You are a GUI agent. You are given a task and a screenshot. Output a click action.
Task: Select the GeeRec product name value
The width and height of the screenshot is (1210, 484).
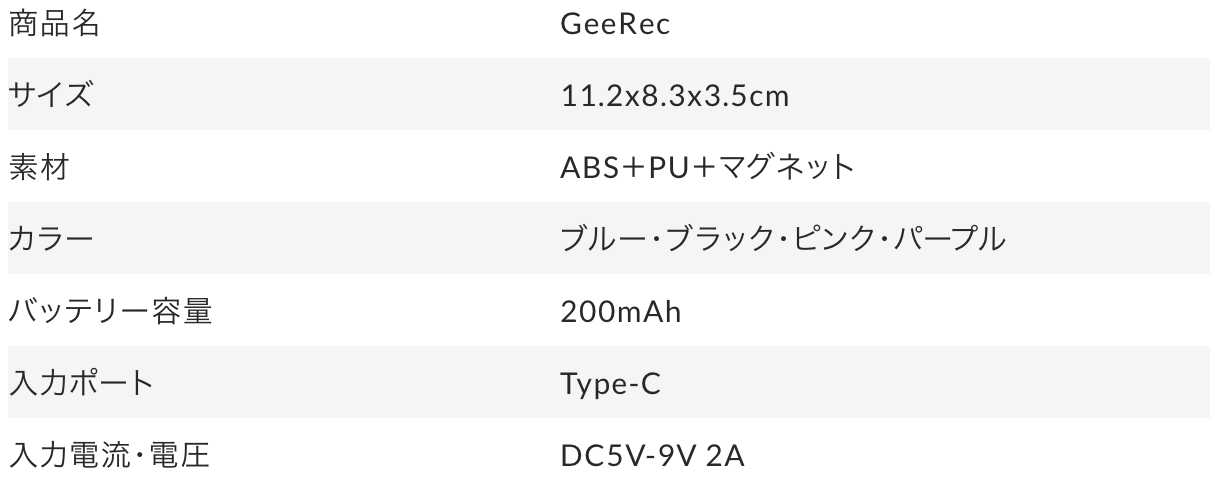point(615,24)
